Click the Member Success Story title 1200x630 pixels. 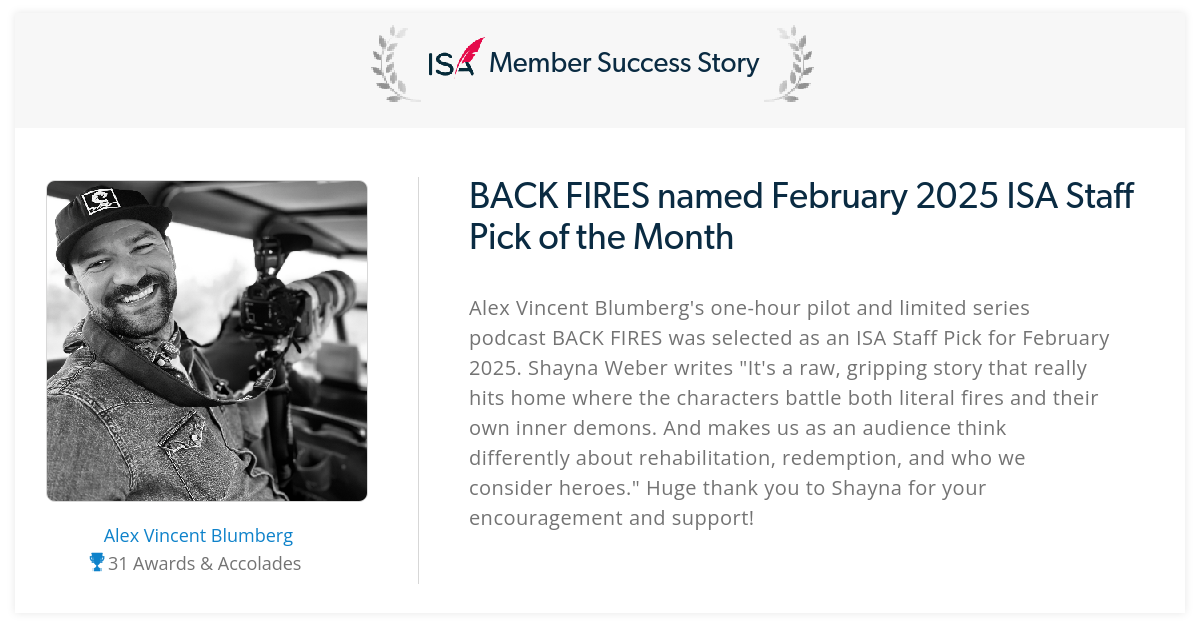pos(624,63)
